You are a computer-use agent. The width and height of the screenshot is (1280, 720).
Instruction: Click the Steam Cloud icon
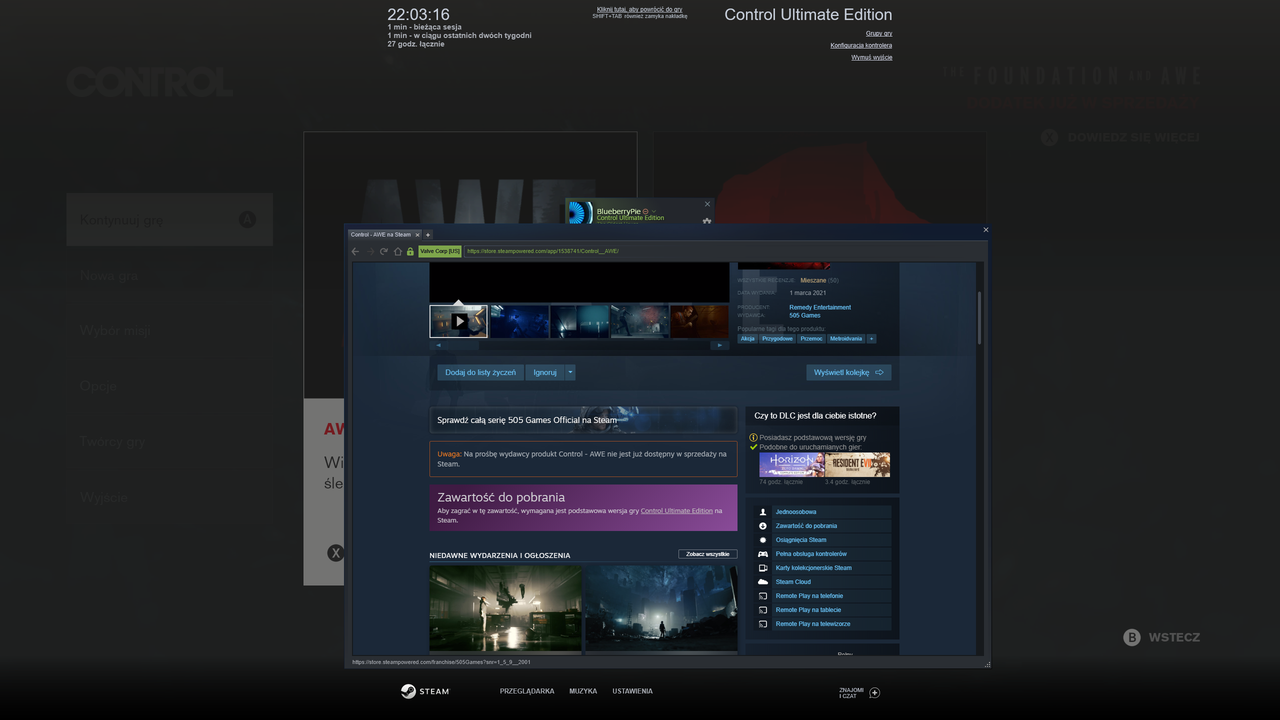[763, 582]
